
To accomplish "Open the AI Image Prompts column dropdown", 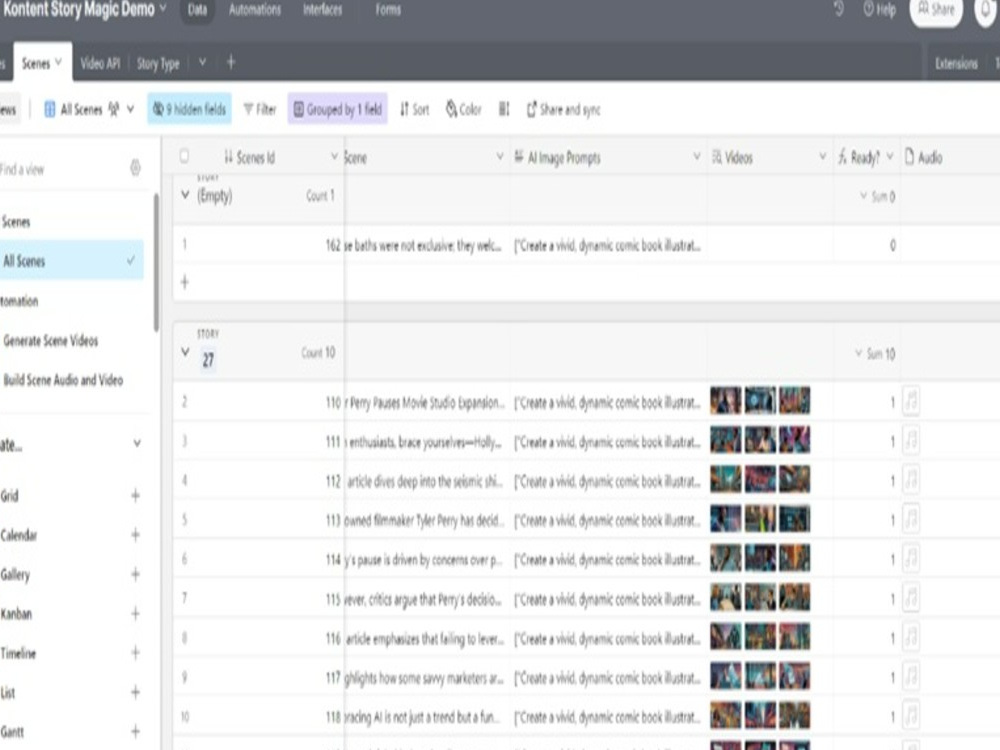I will pos(696,157).
